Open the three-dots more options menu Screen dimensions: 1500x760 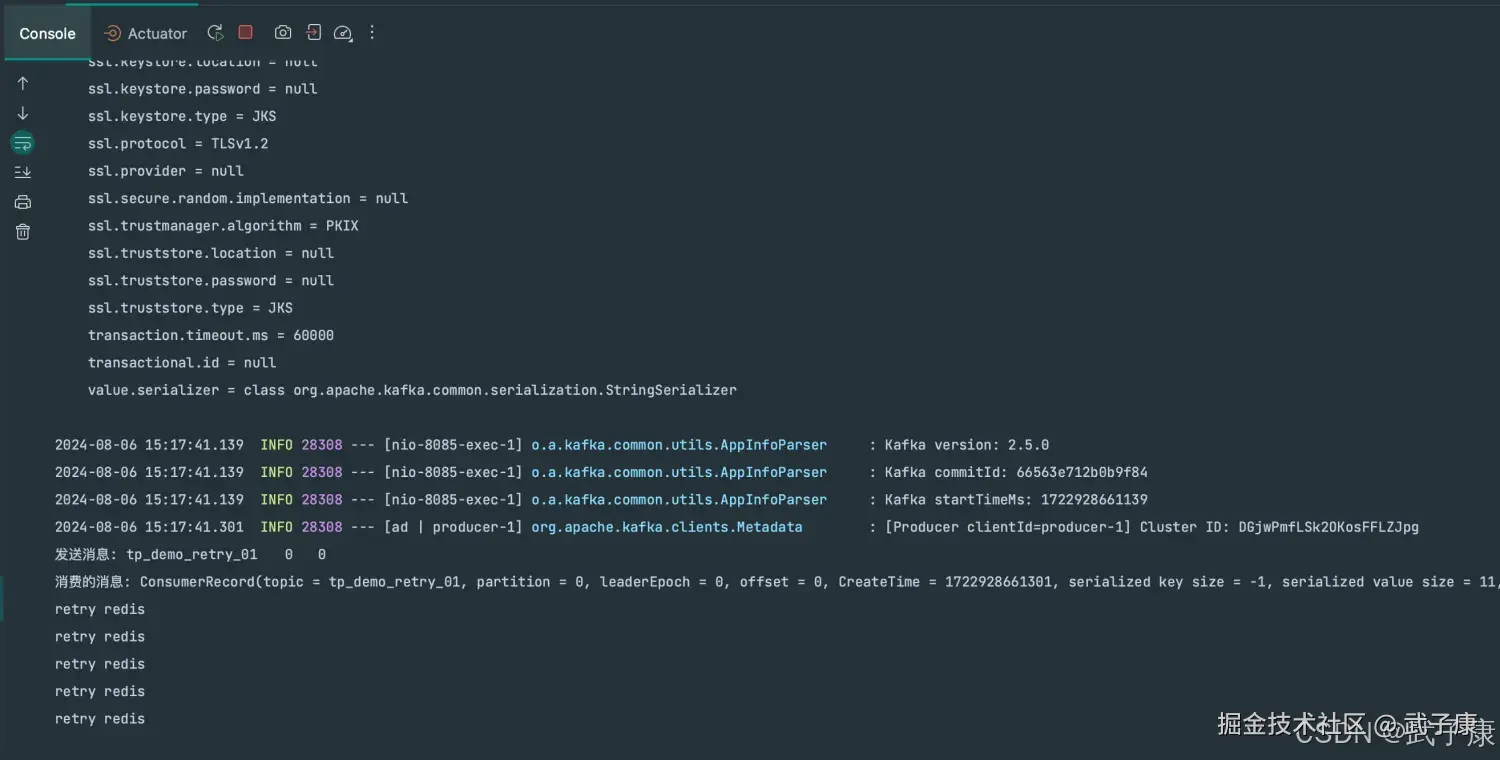click(x=372, y=33)
